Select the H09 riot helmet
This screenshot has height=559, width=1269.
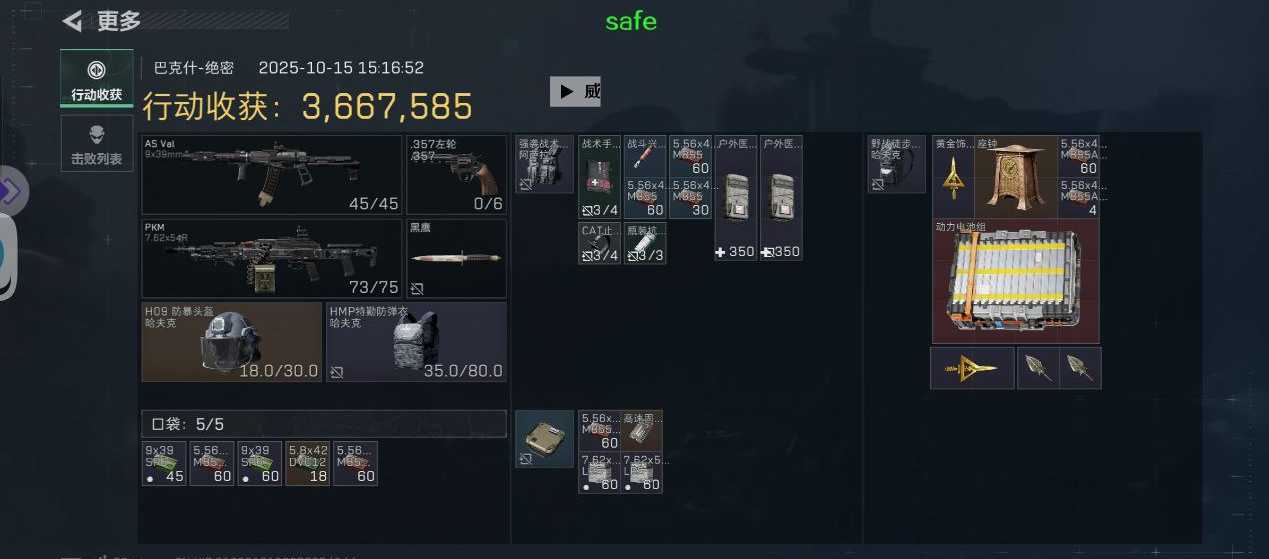pos(232,342)
